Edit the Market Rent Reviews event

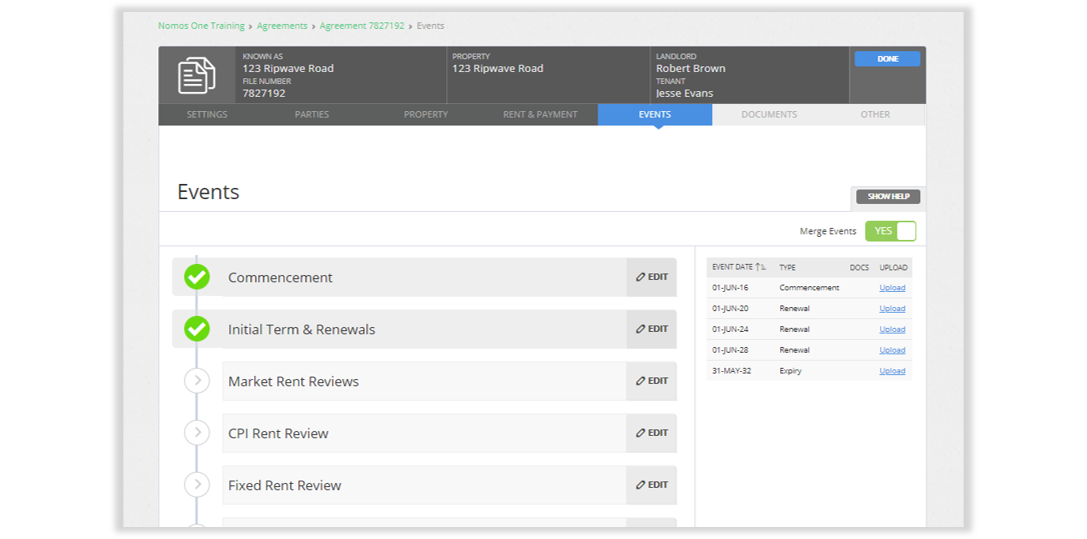pos(652,381)
